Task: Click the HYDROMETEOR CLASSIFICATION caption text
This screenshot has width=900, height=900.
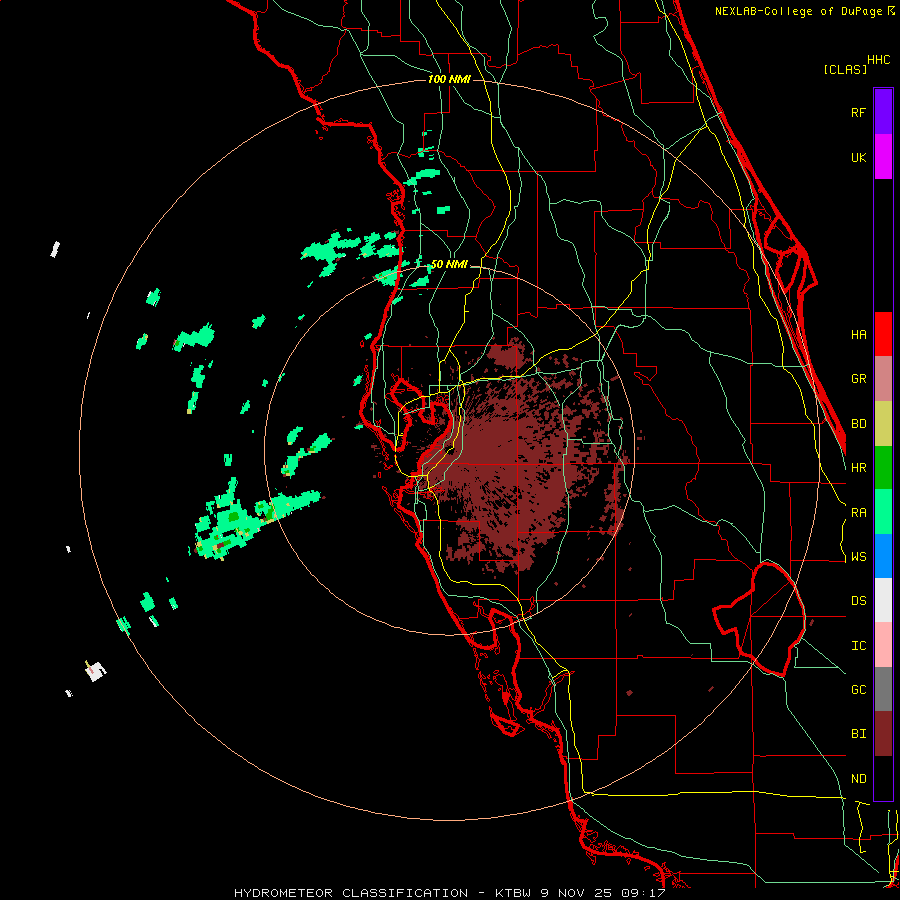Action: [351, 893]
